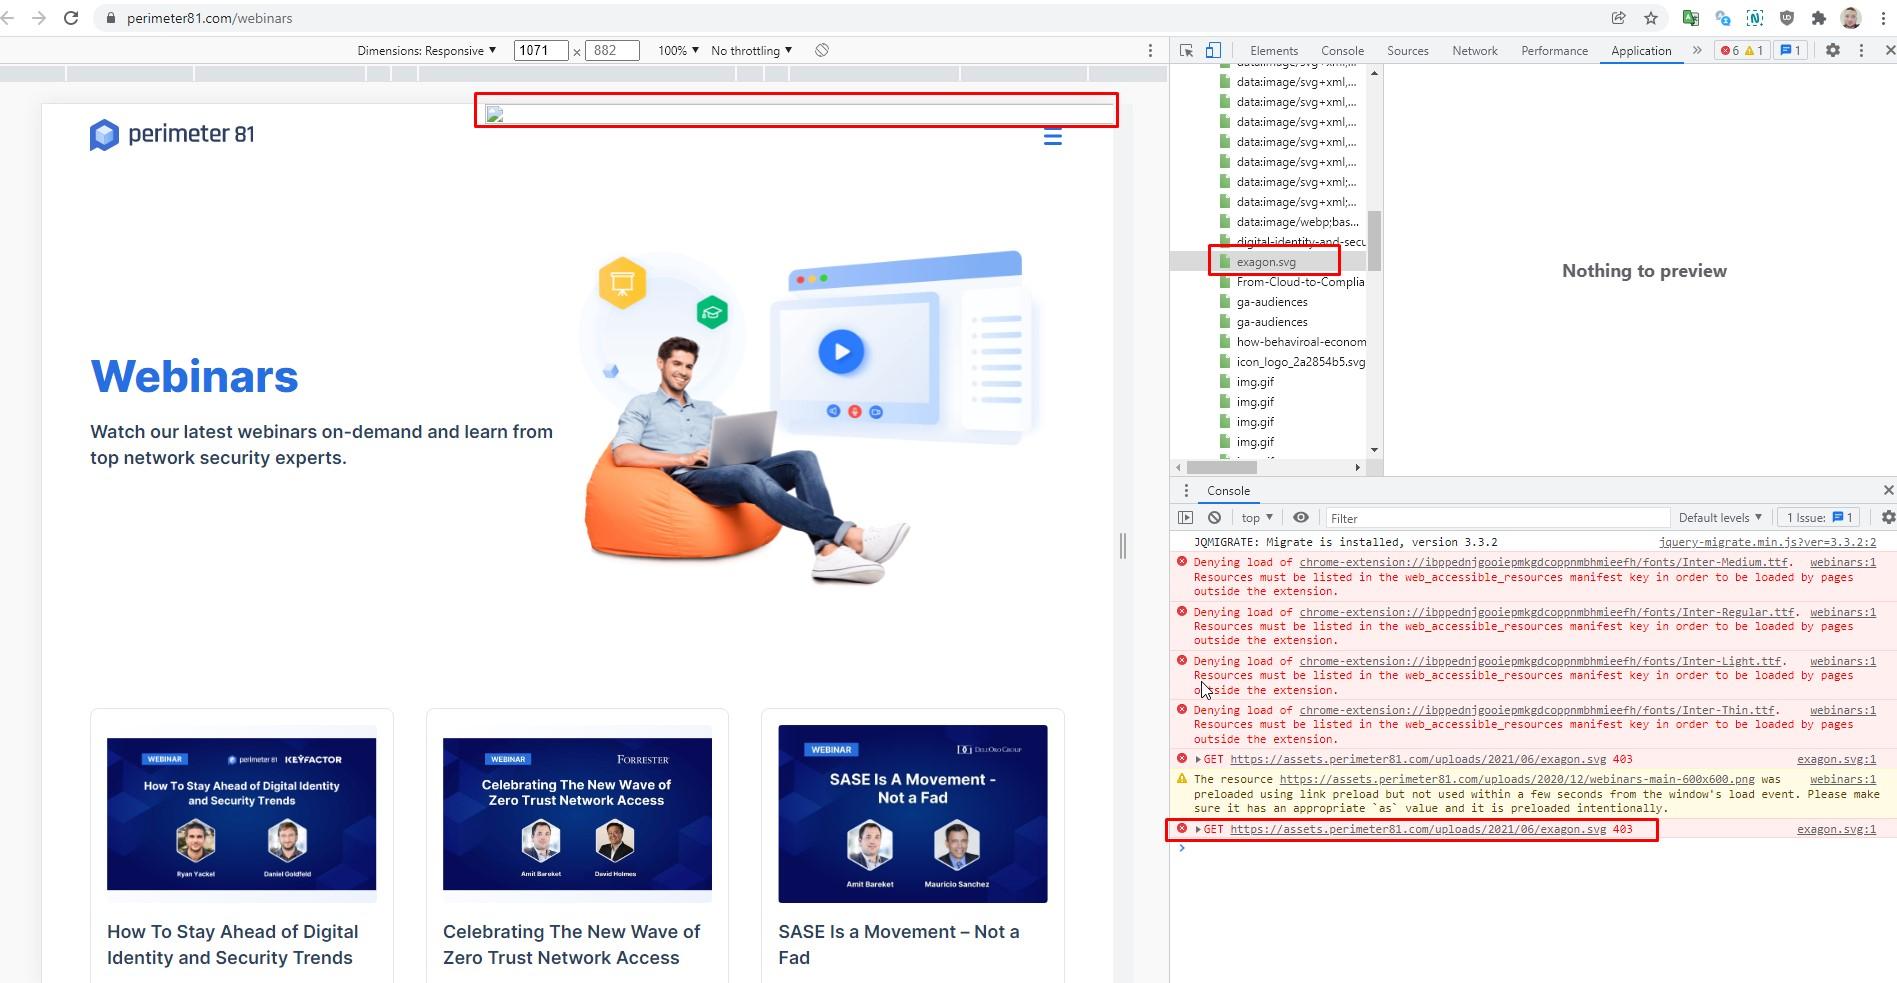Clear console with the ban icon
This screenshot has width=1897, height=983.
(1214, 517)
